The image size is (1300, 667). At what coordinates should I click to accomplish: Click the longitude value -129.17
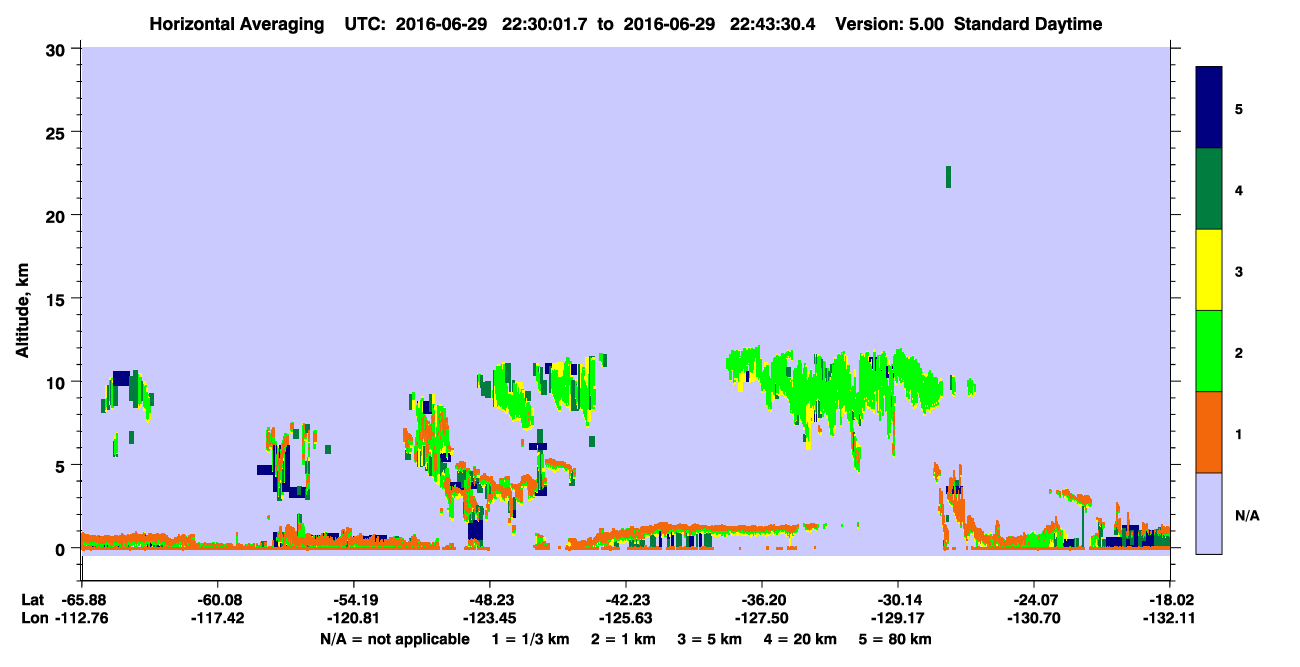pos(898,619)
